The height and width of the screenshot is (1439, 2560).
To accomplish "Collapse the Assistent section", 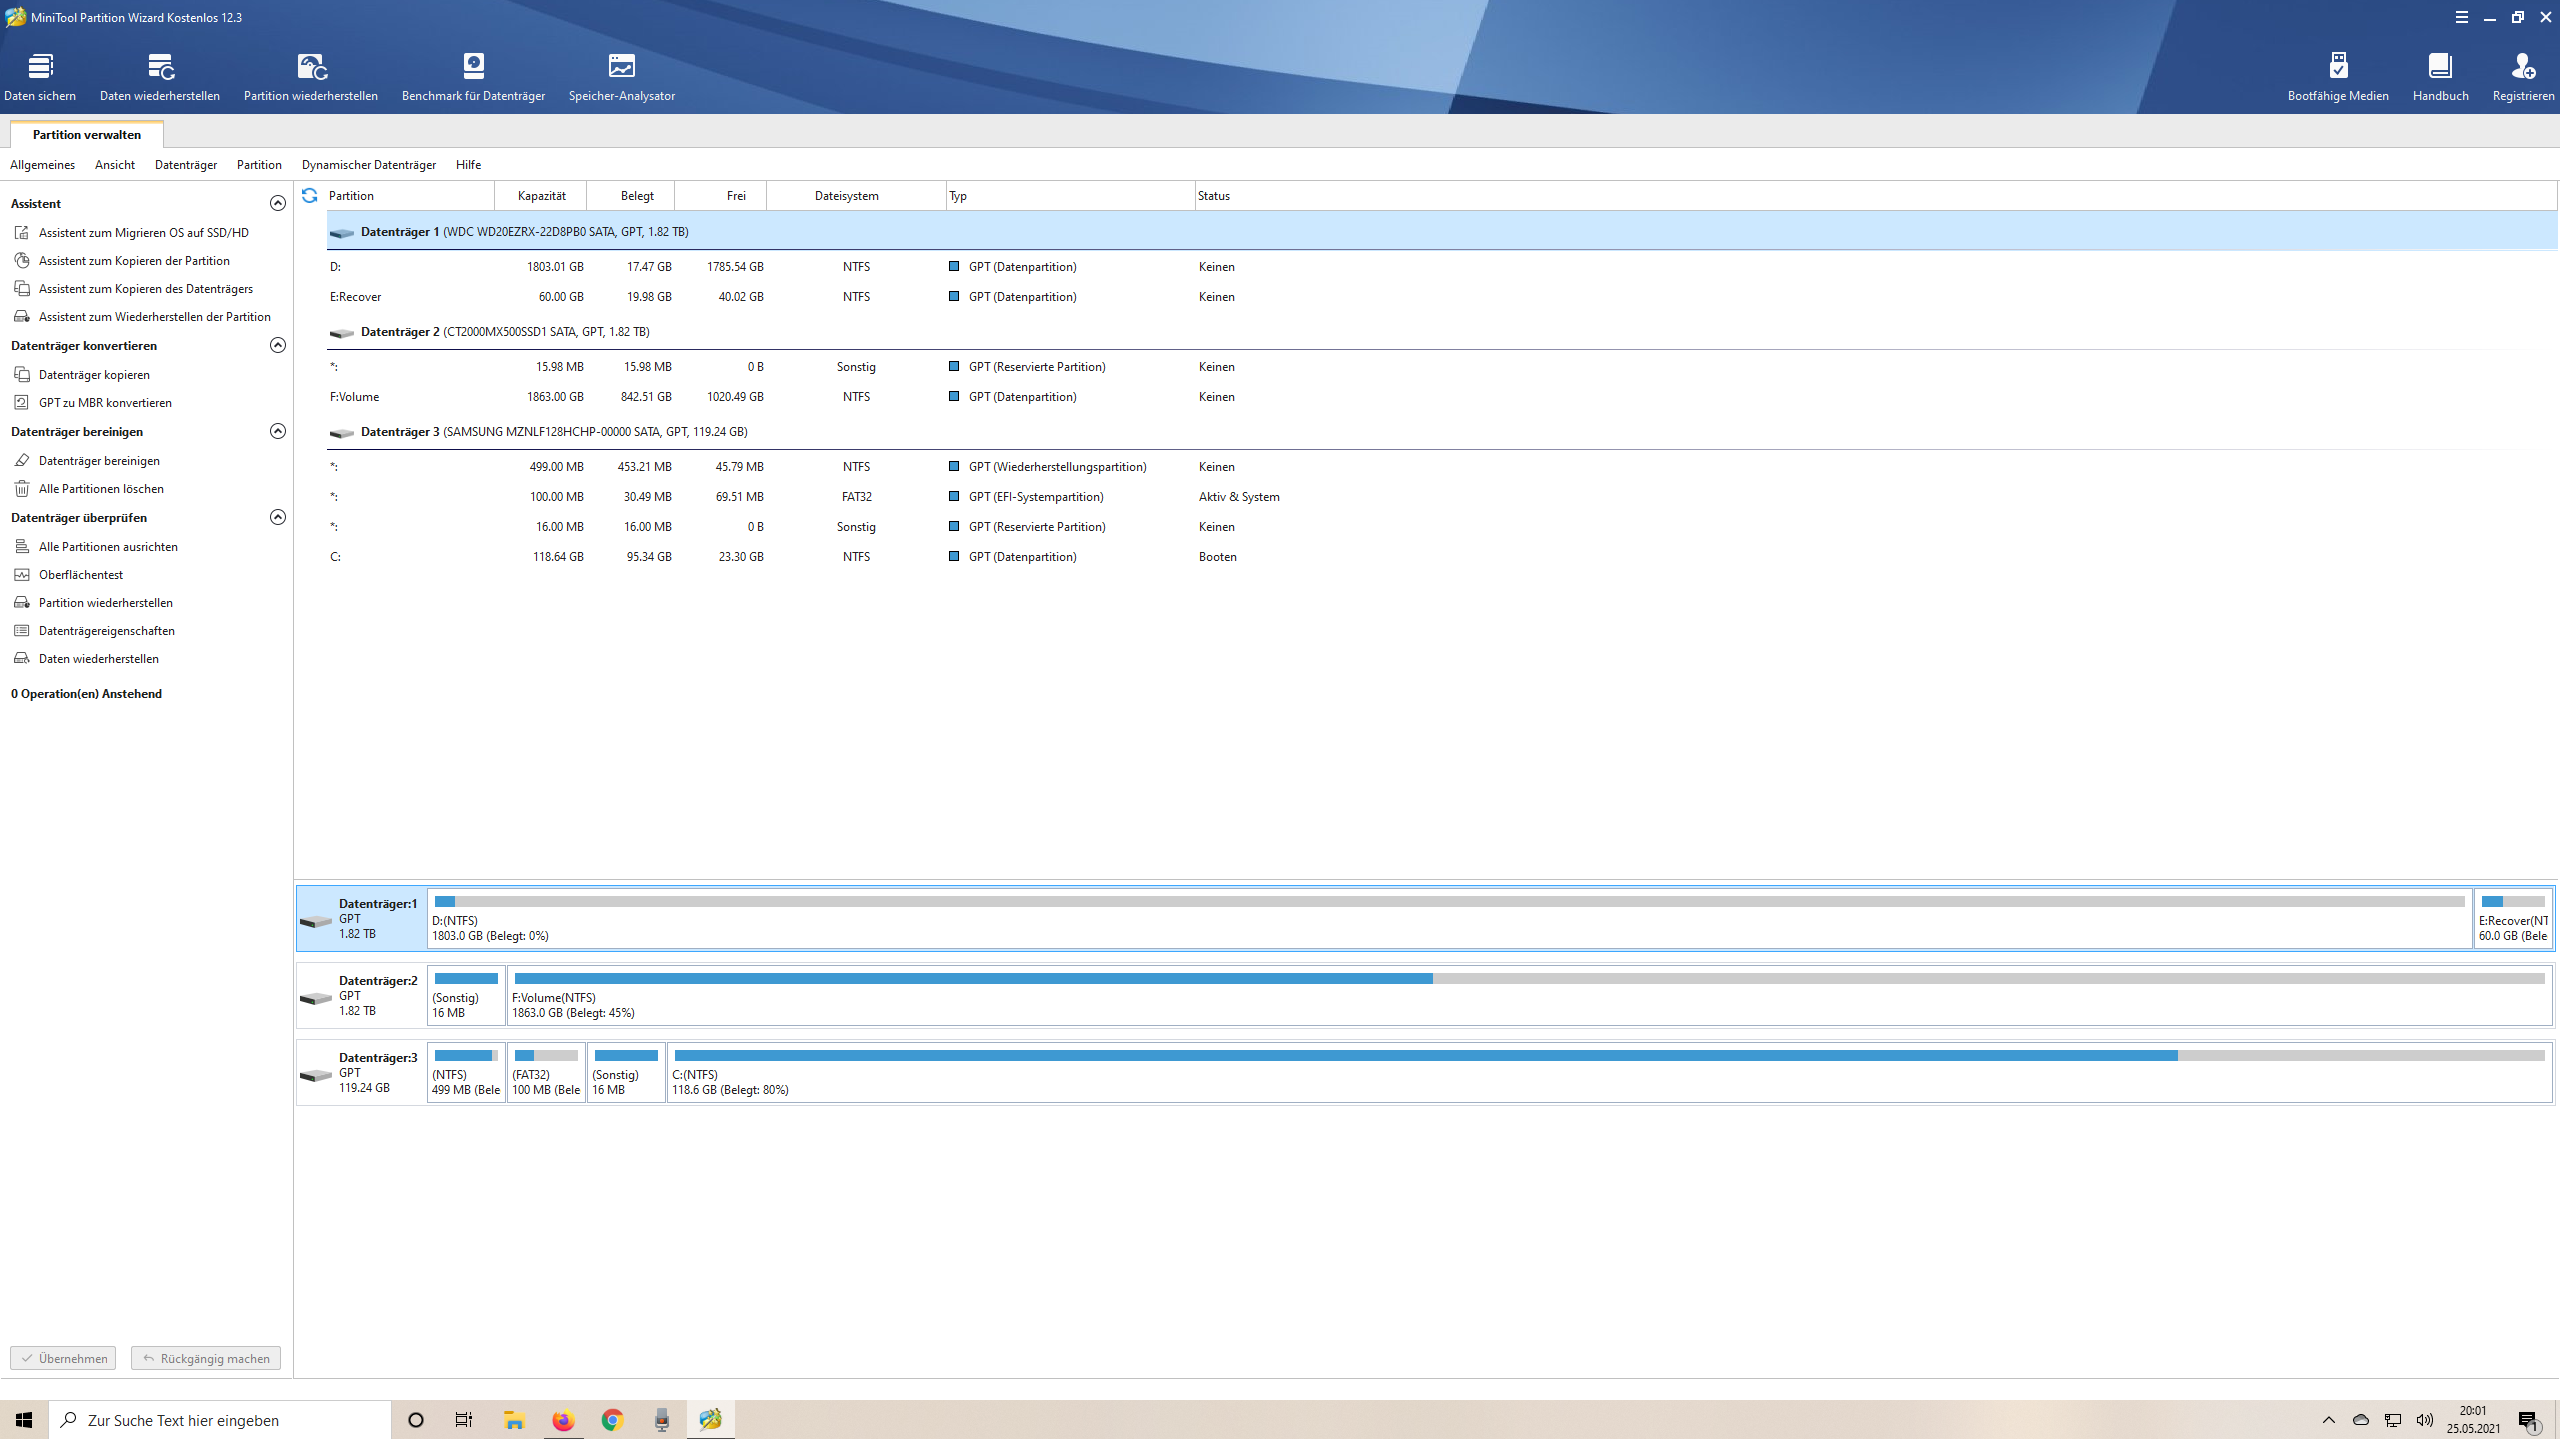I will tap(279, 203).
